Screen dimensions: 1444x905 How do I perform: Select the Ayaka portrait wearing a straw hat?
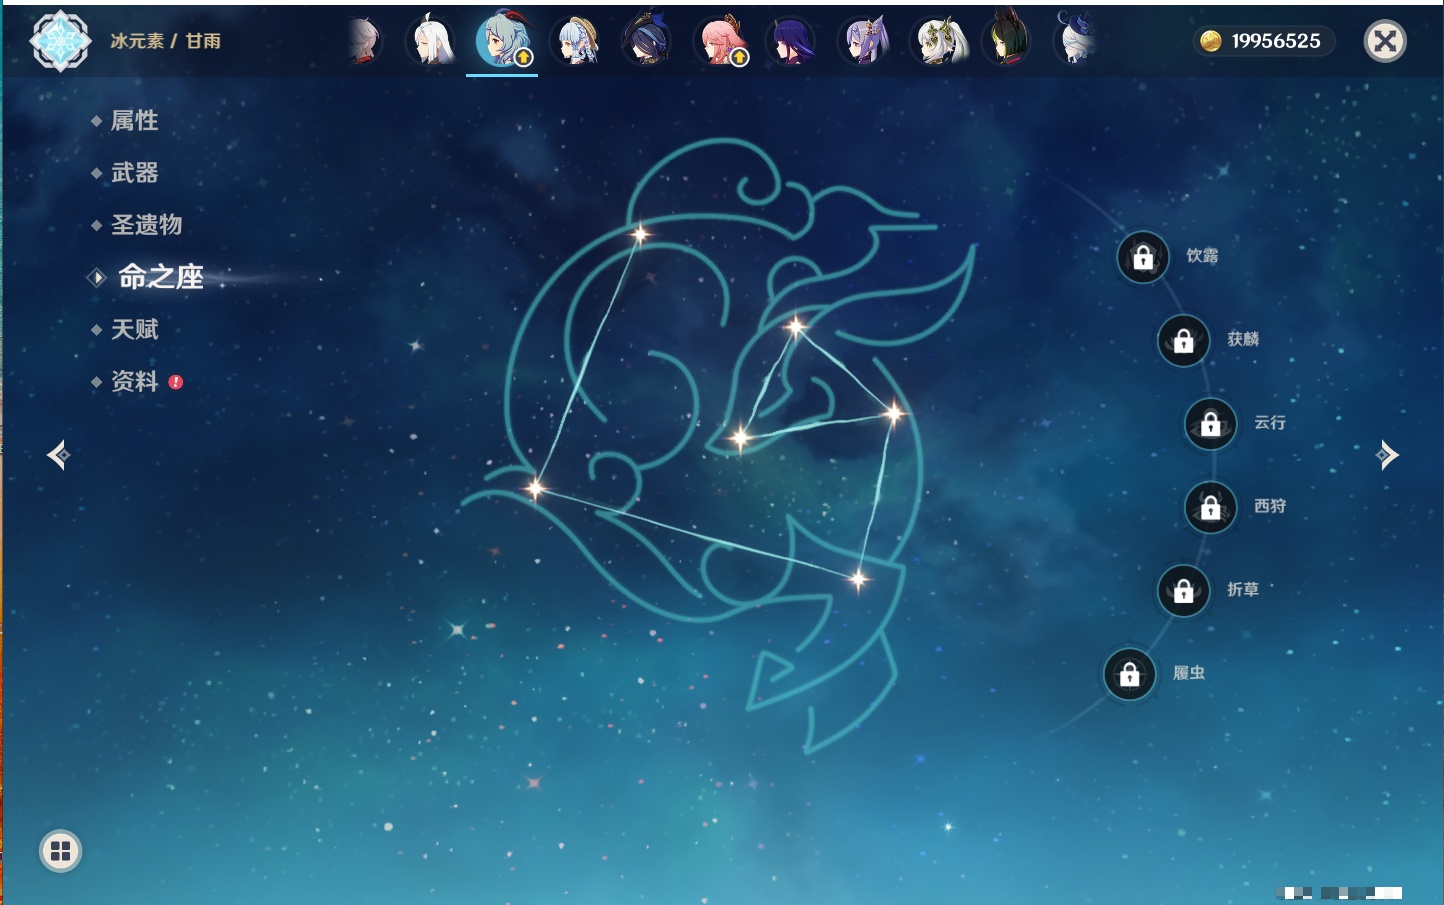[x=576, y=41]
